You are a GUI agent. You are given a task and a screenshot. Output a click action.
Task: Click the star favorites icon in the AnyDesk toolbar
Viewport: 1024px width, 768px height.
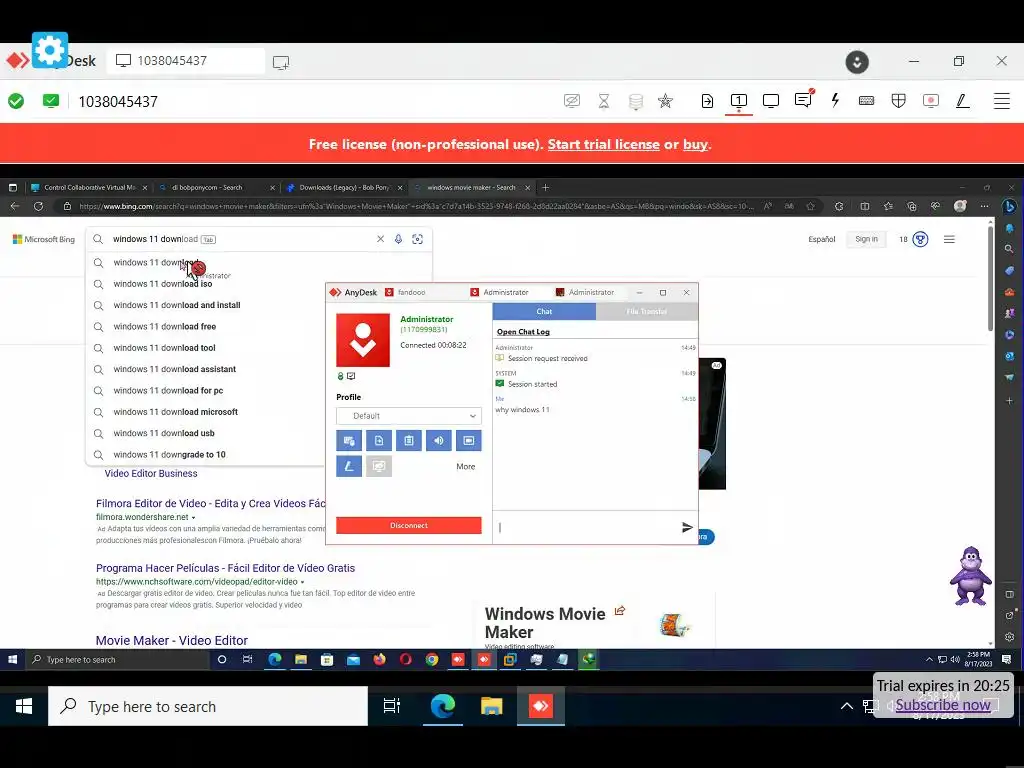665,101
